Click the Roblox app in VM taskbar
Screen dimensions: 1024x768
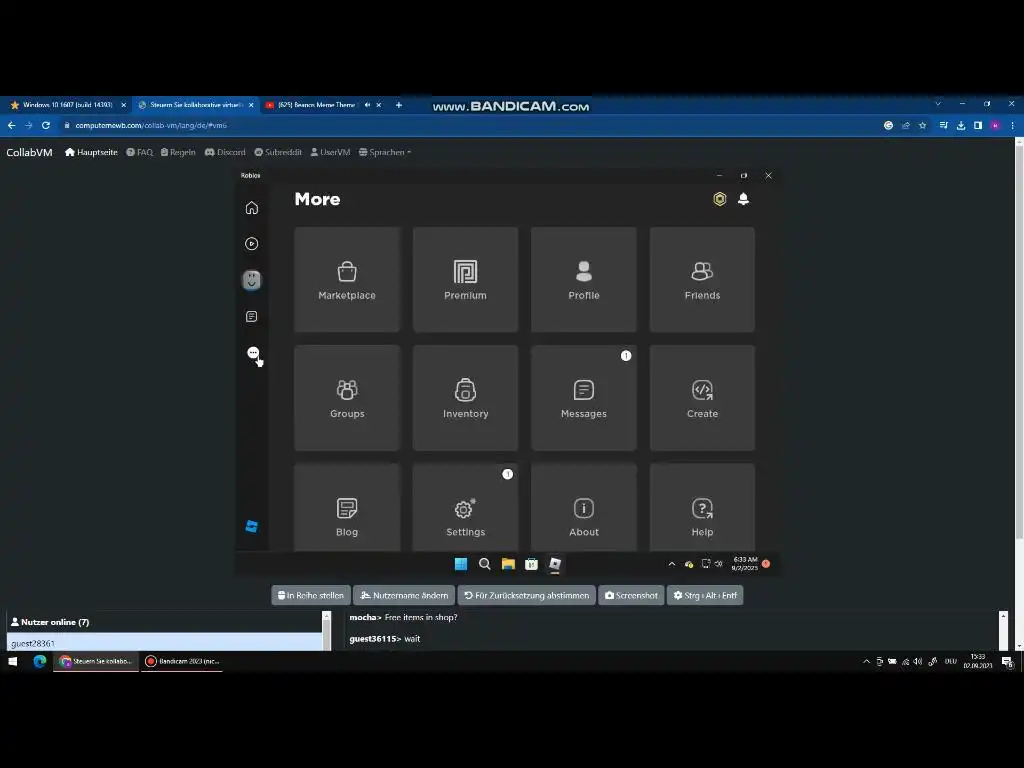(555, 564)
